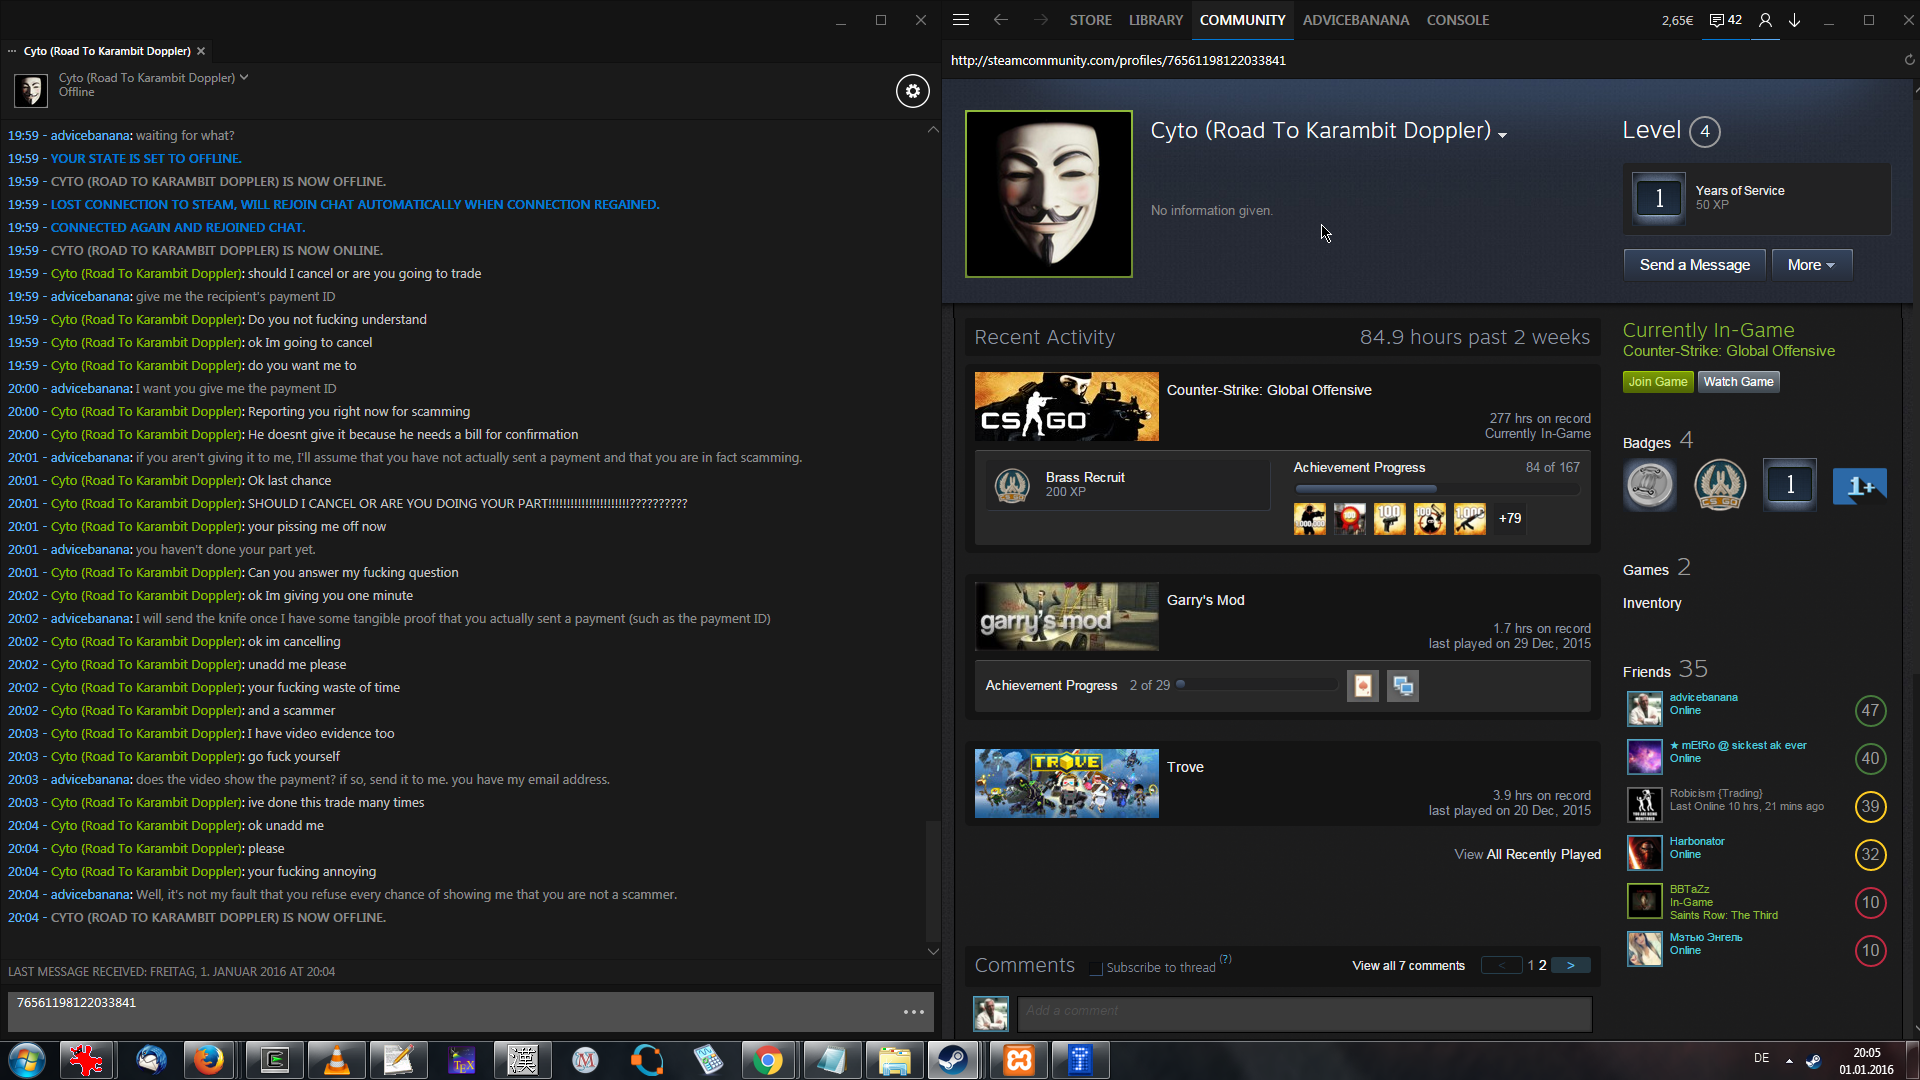Click the Send a Message button
The width and height of the screenshot is (1920, 1080).
point(1694,265)
